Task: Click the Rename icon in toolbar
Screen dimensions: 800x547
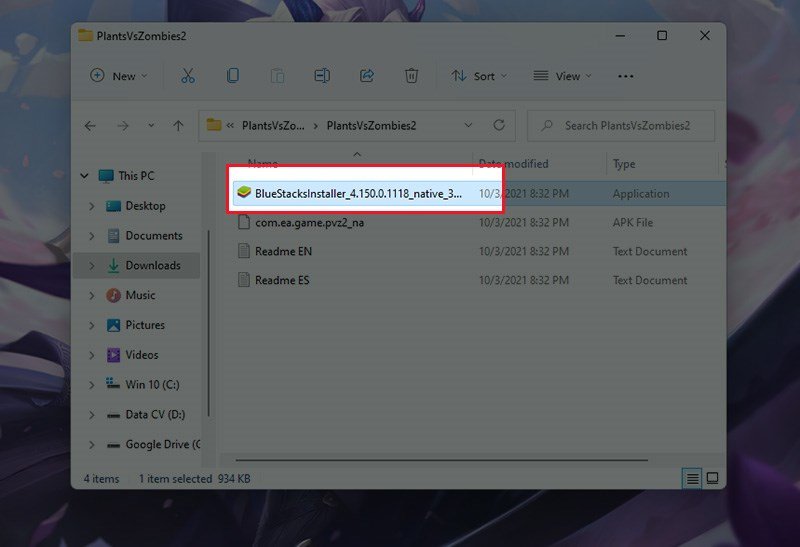Action: coord(322,76)
